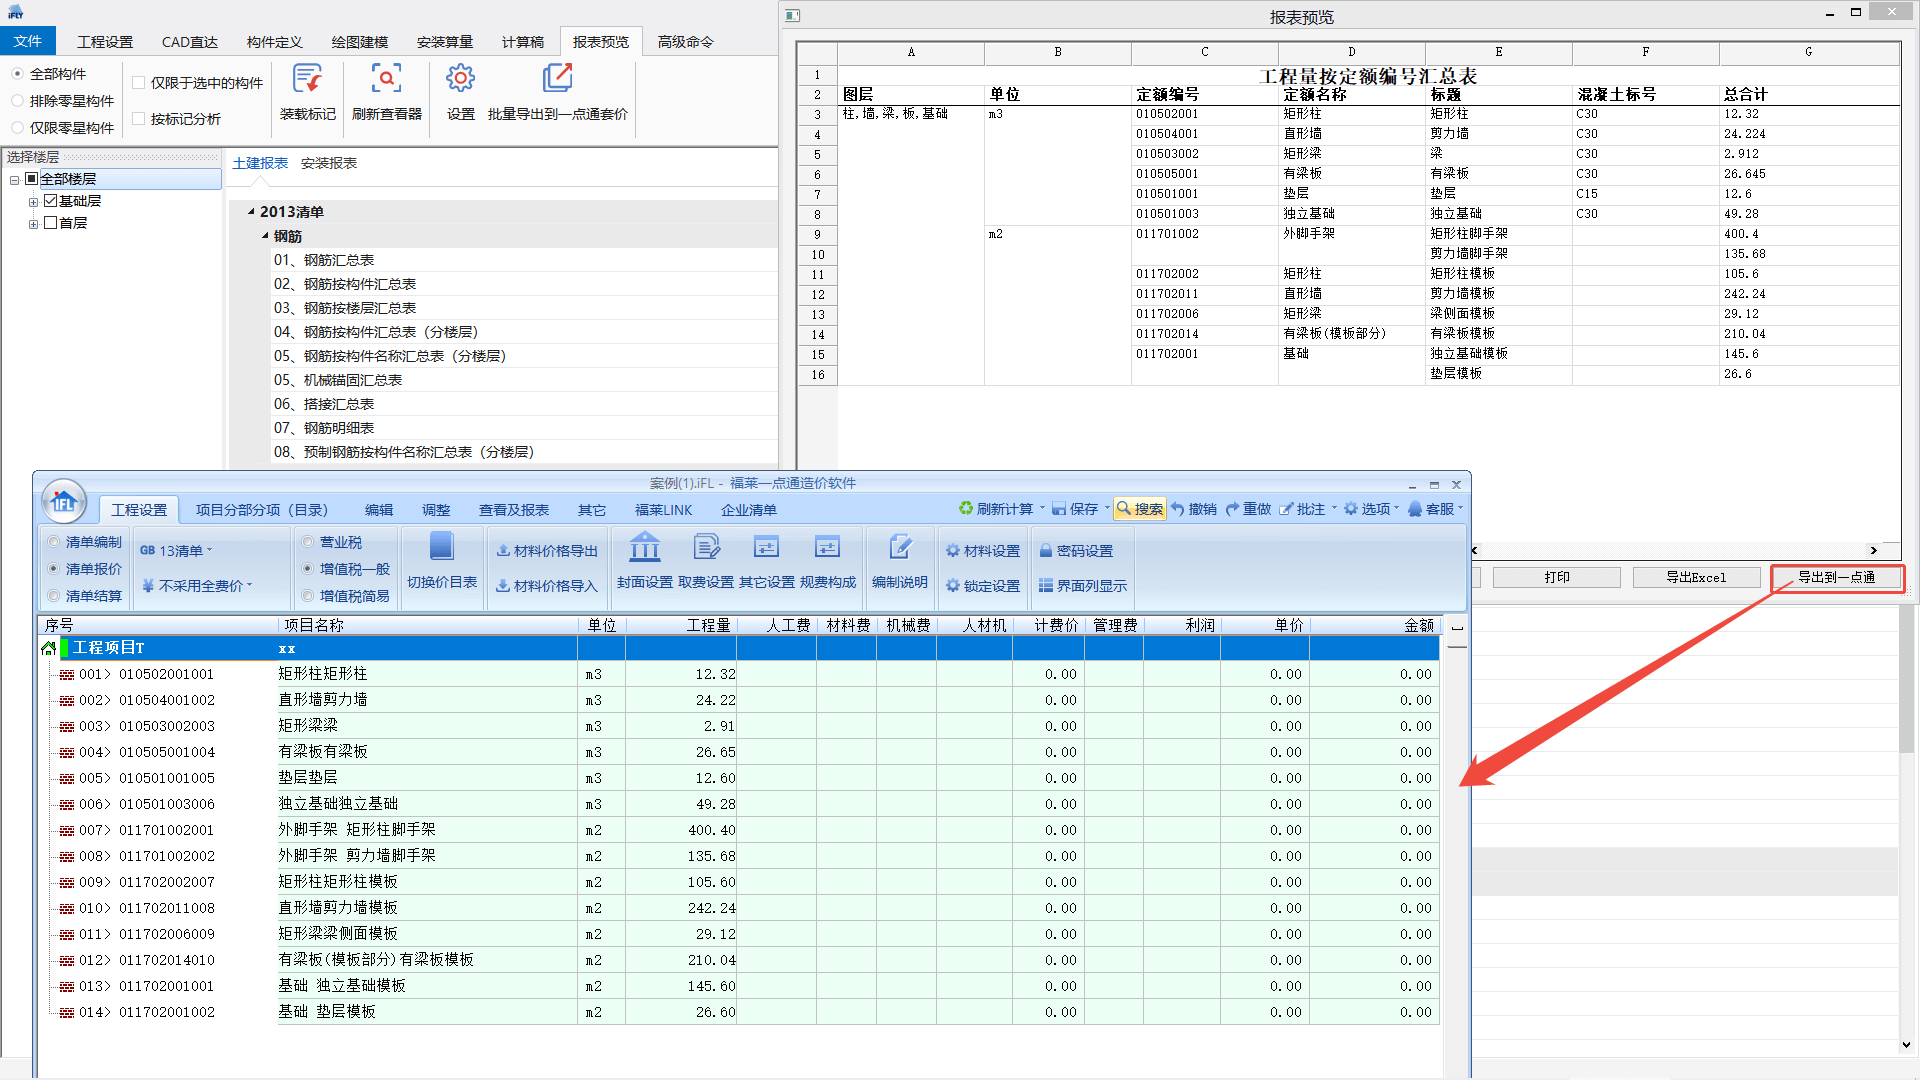
Task: Click the vertical scrollbar down arrow at right edge
Action: click(x=1906, y=1045)
